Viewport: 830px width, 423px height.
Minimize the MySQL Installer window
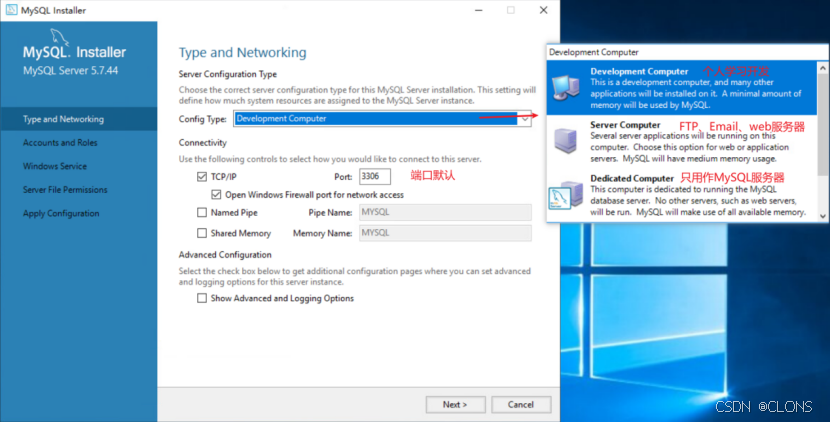(x=479, y=10)
